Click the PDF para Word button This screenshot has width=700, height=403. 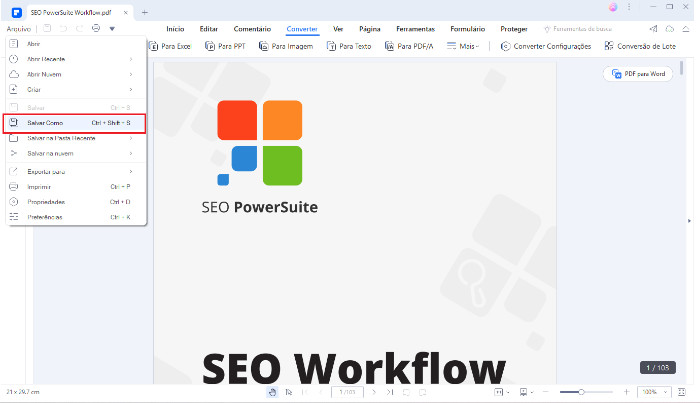coord(638,74)
